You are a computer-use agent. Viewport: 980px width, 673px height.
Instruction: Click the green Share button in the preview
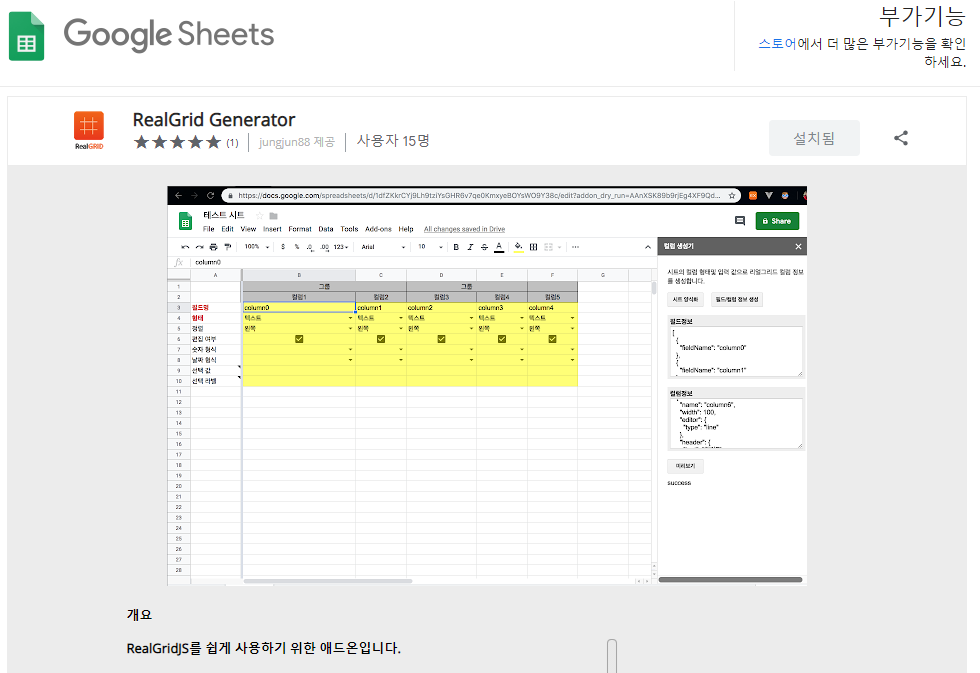point(777,221)
